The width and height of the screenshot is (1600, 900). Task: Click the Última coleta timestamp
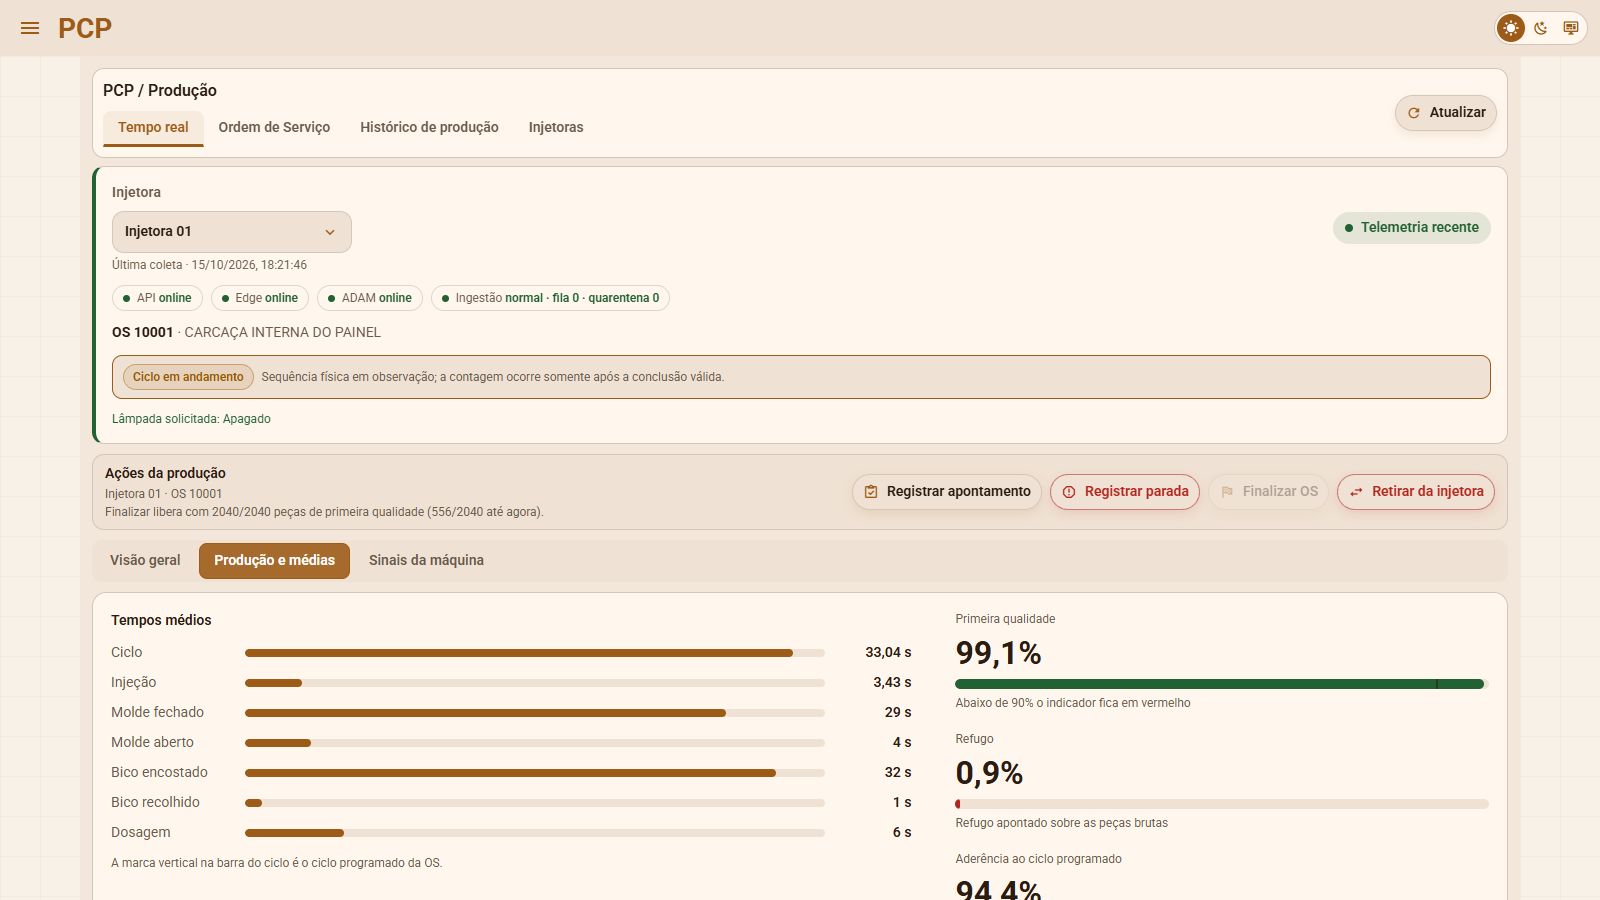pos(209,265)
